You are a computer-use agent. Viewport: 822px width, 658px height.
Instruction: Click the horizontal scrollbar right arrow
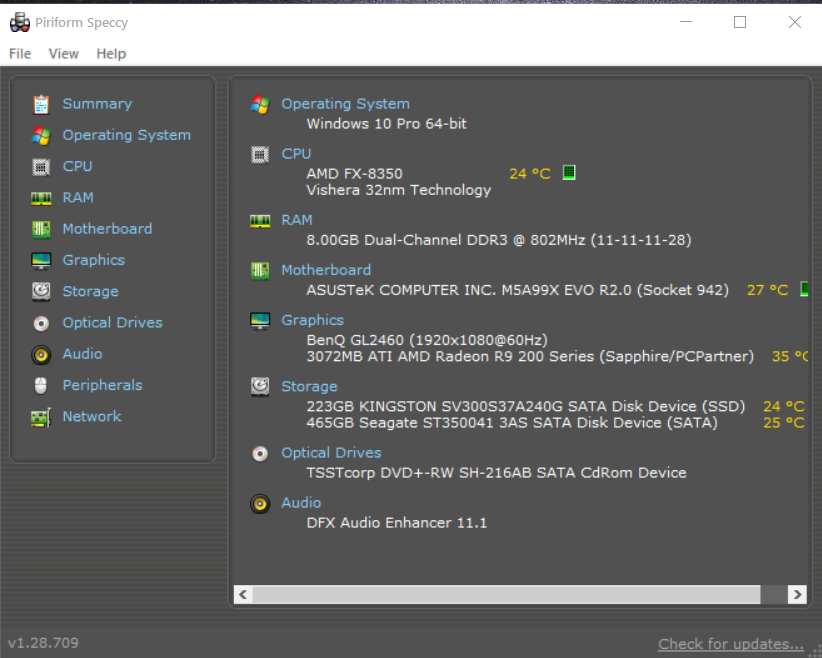(797, 595)
